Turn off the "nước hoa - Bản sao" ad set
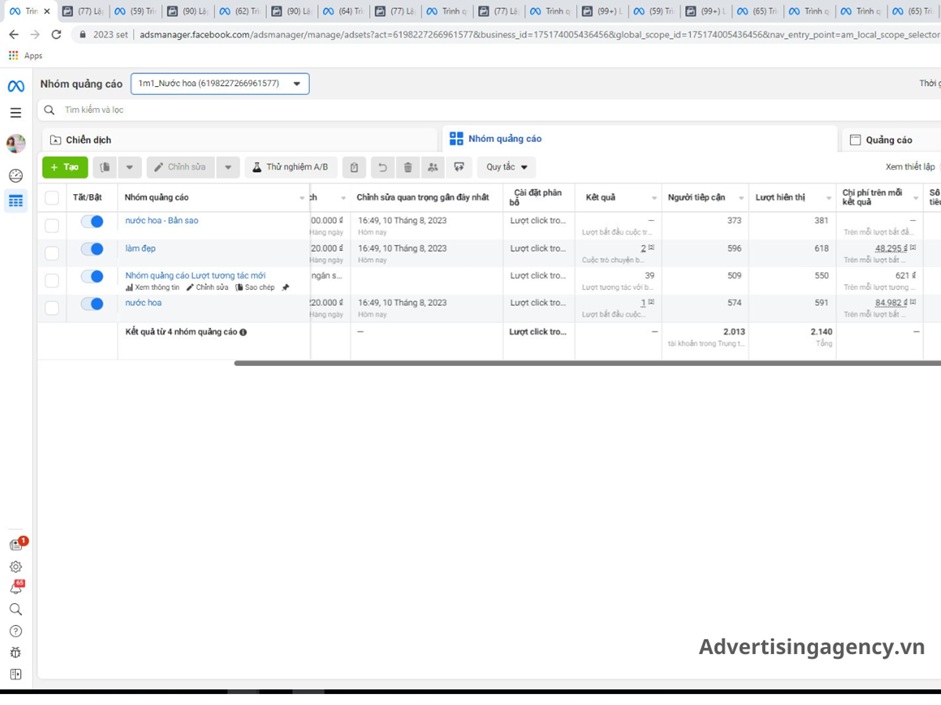Screen dimensions: 941x705 pos(92,221)
